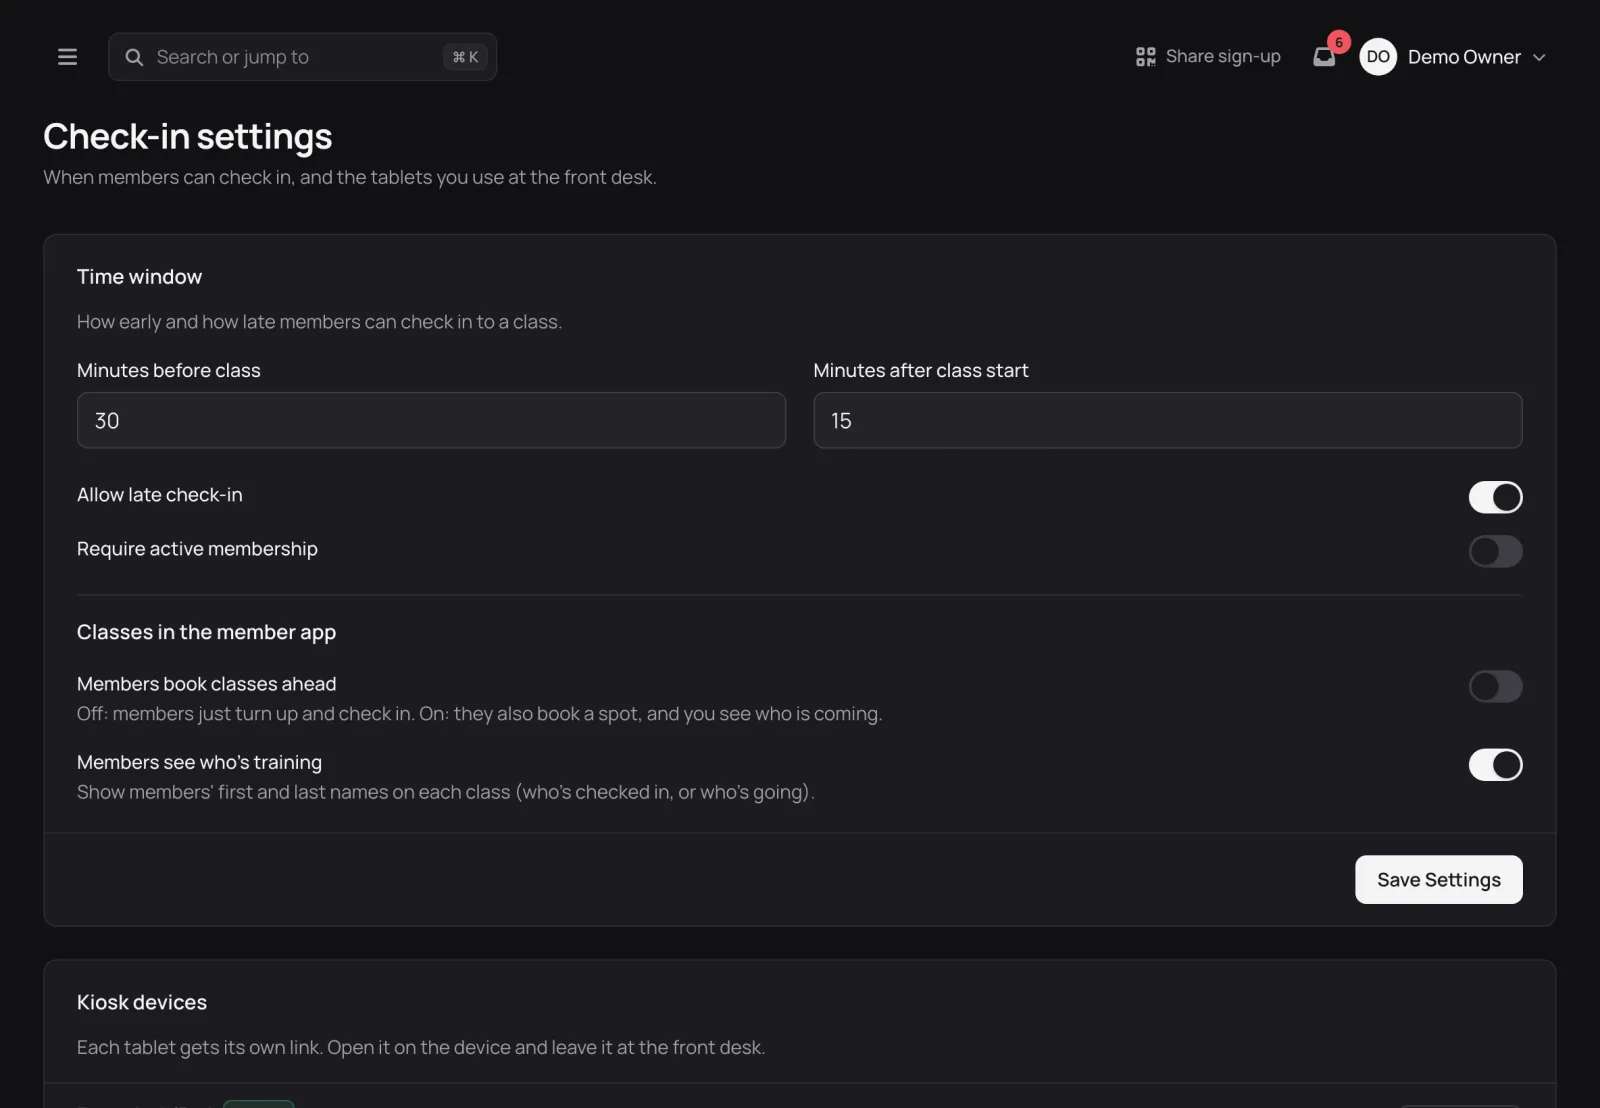Click the Share sign-up link
Viewport: 1600px width, 1108px height.
1208,57
